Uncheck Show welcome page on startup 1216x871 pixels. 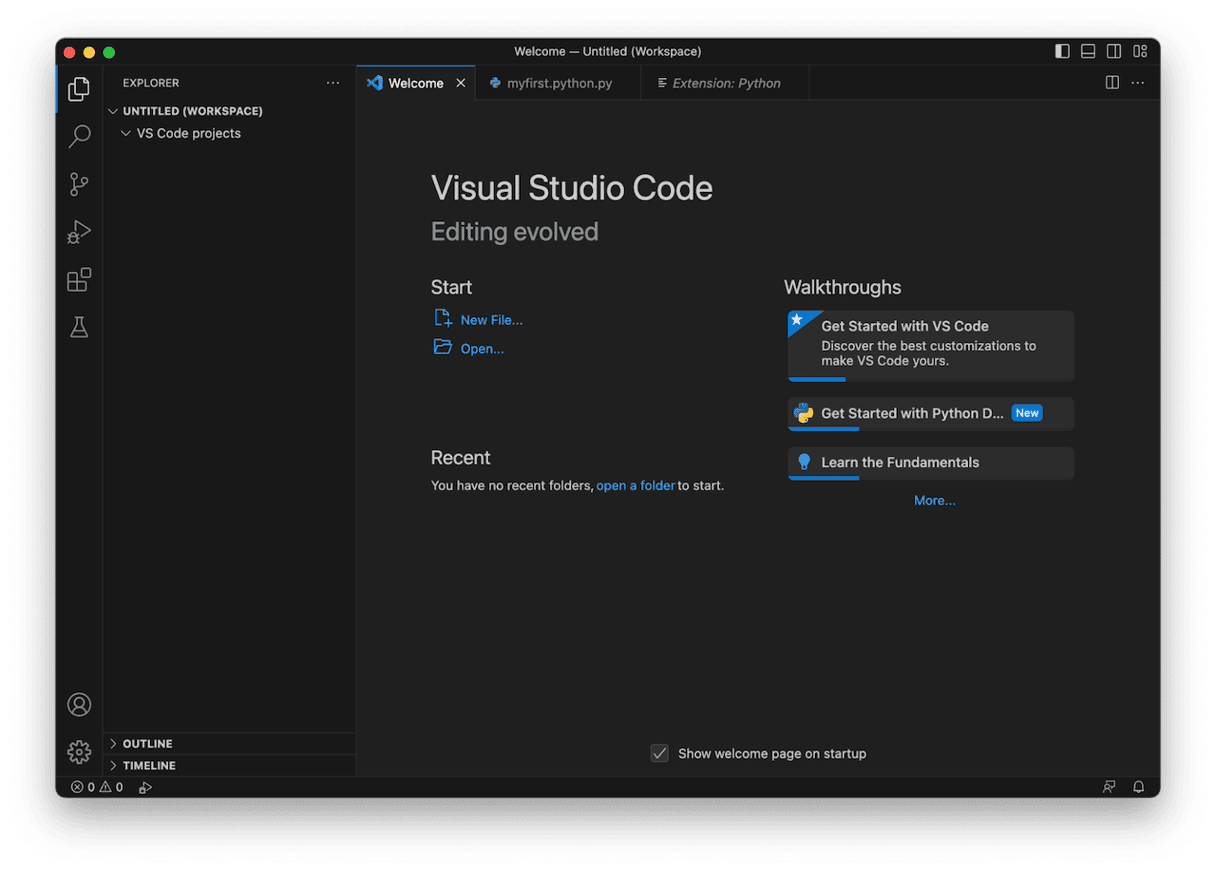[660, 753]
